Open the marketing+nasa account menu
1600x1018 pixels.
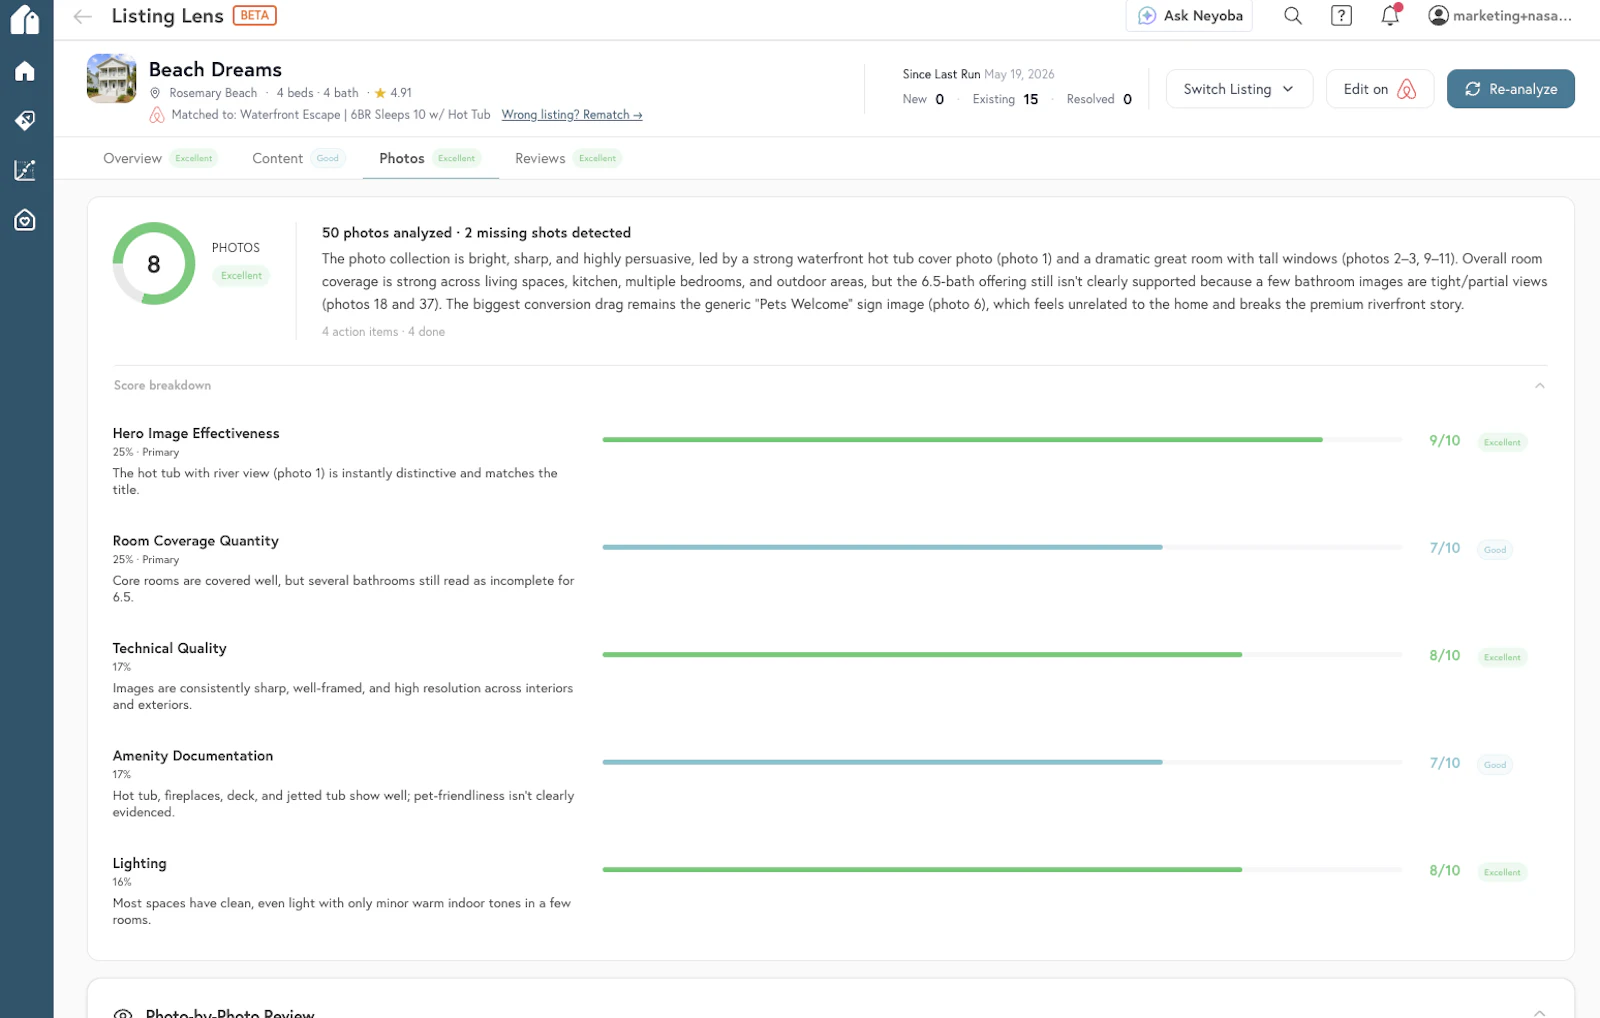1500,16
